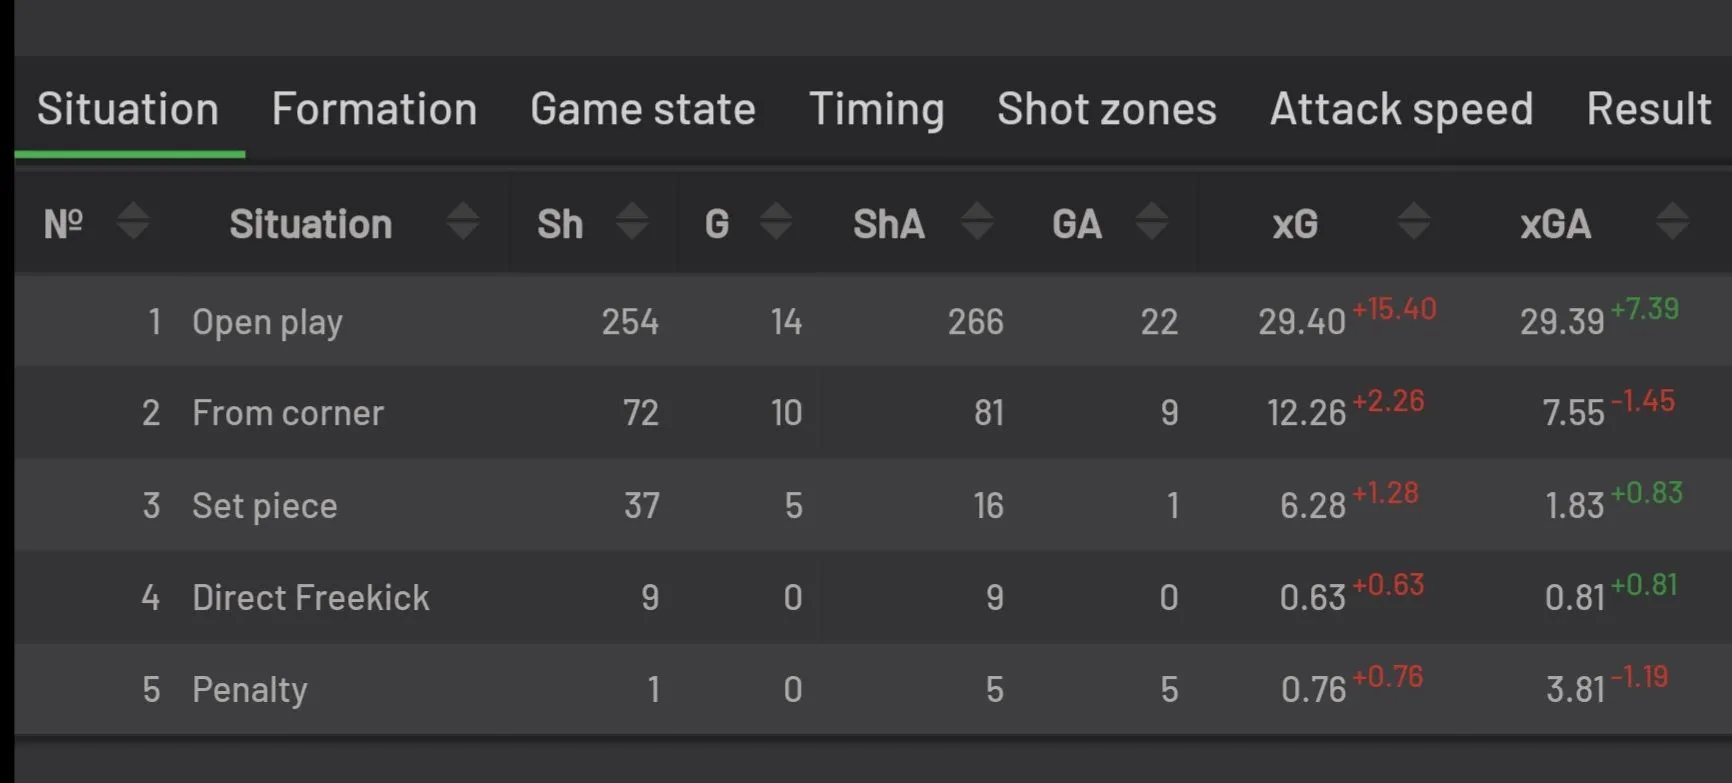Click the ShA column sort icon
The width and height of the screenshot is (1732, 783).
click(977, 221)
